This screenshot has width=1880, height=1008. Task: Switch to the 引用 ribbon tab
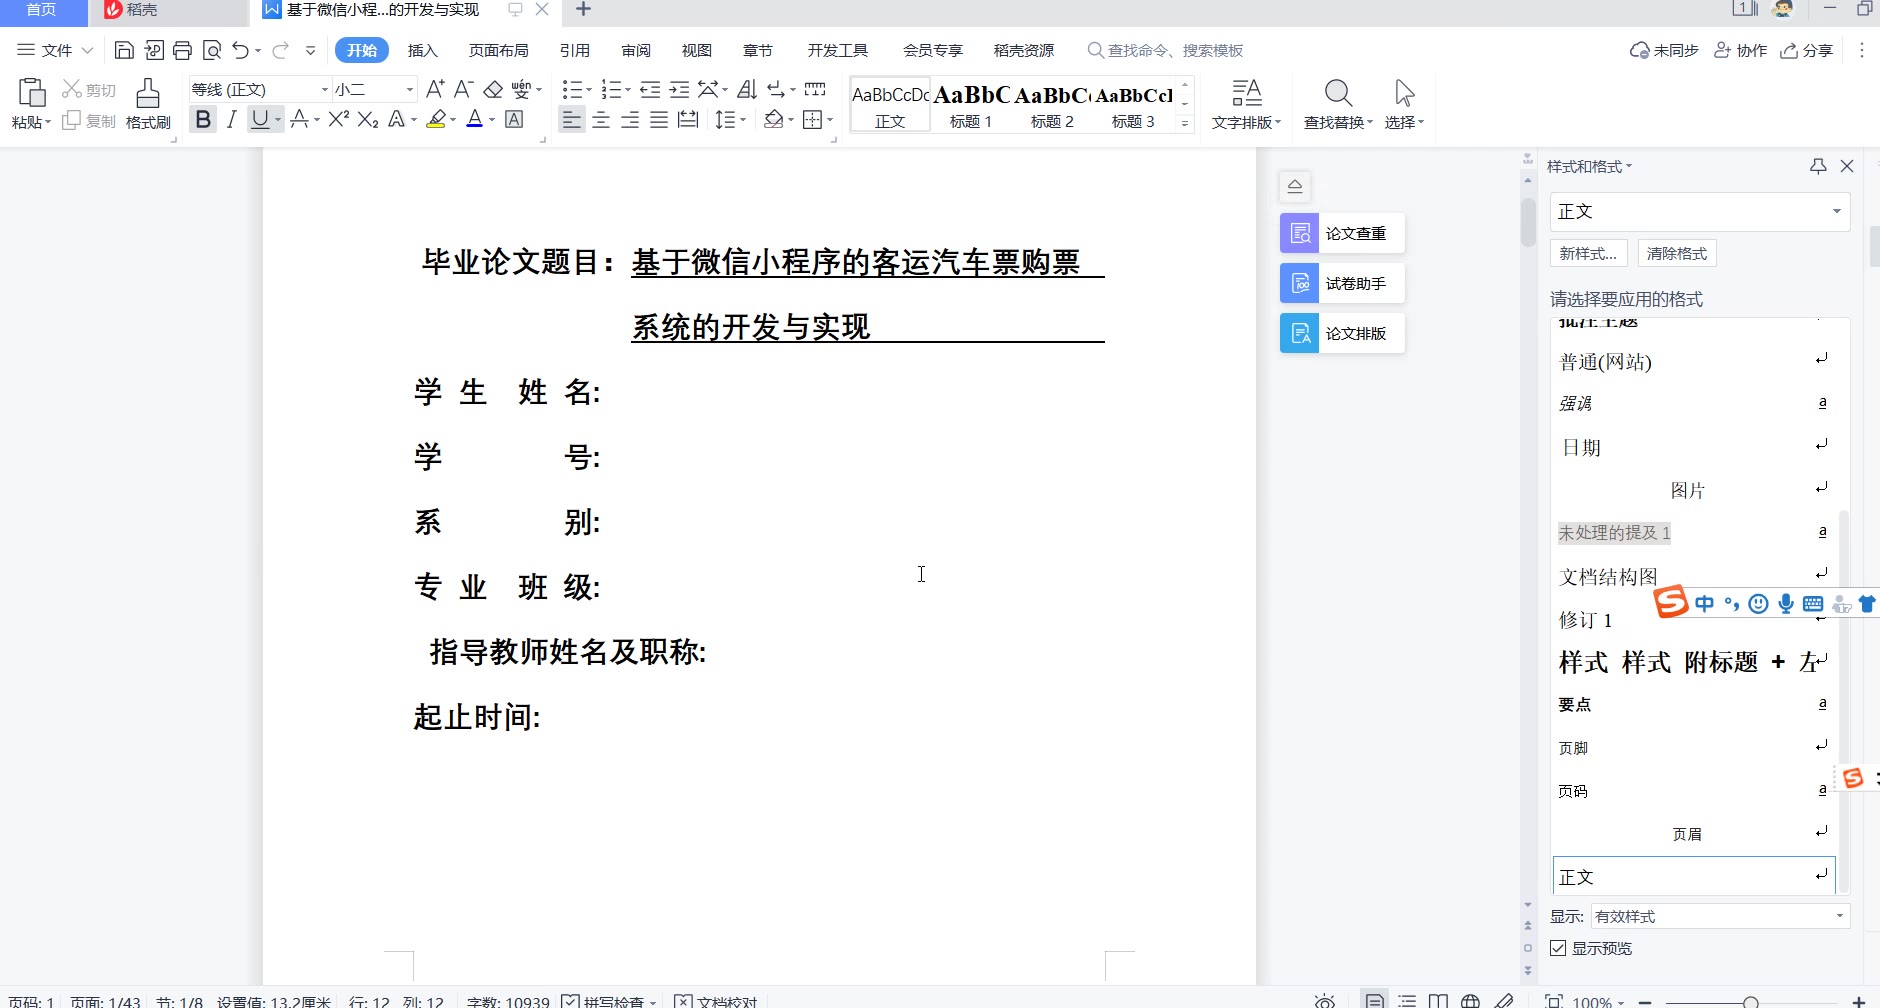pyautogui.click(x=574, y=50)
